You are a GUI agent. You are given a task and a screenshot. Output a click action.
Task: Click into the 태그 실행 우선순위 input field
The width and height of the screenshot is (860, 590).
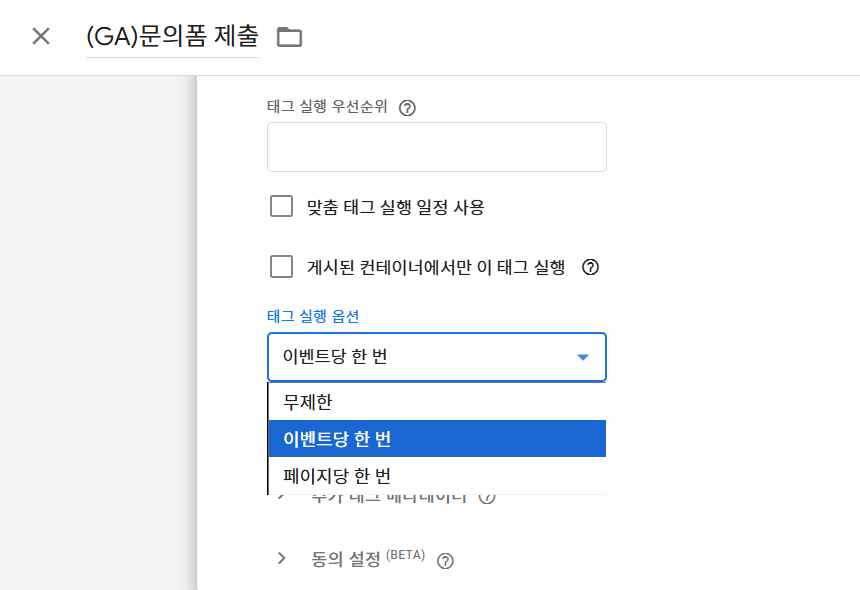(437, 147)
